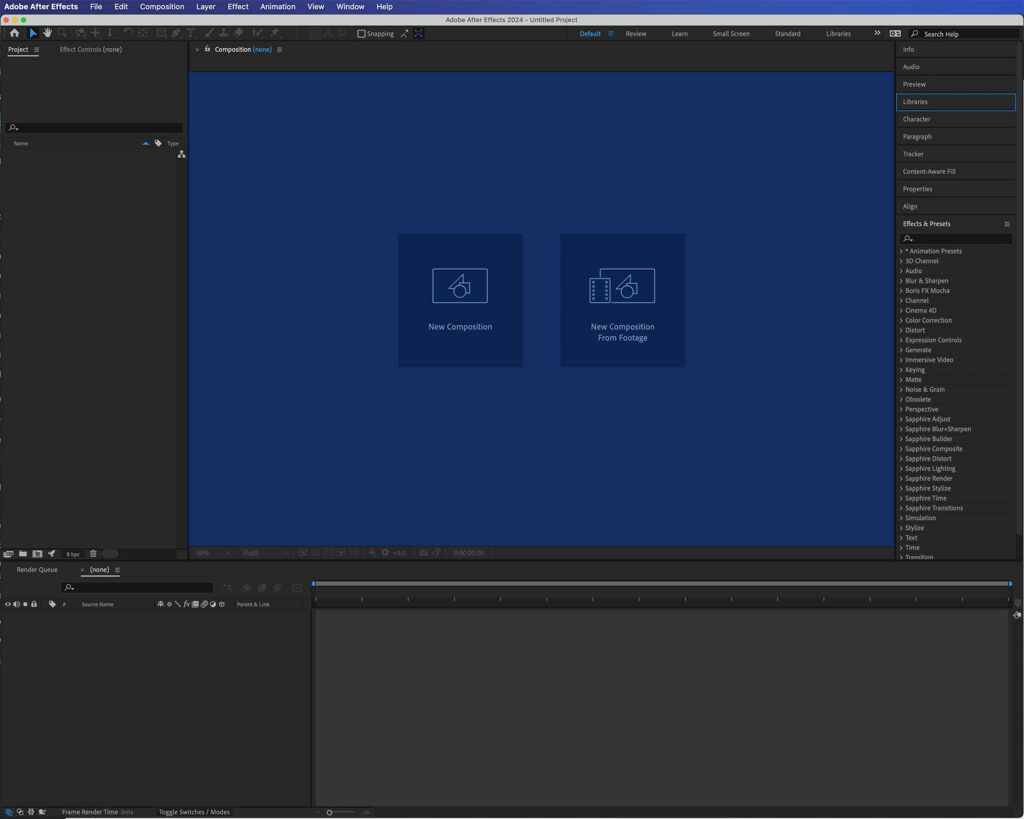
Task: Click Interpret Footage icon in Project panel
Action: 8,554
